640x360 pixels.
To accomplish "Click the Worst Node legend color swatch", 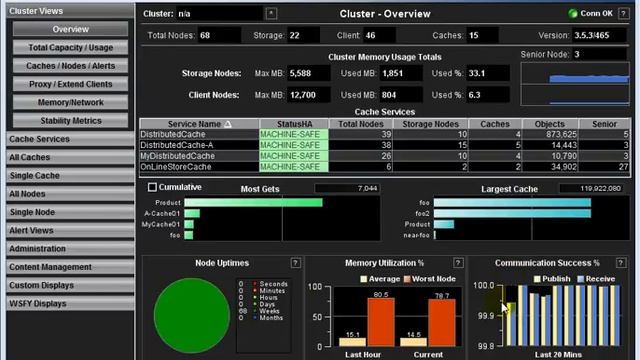I will point(407,279).
